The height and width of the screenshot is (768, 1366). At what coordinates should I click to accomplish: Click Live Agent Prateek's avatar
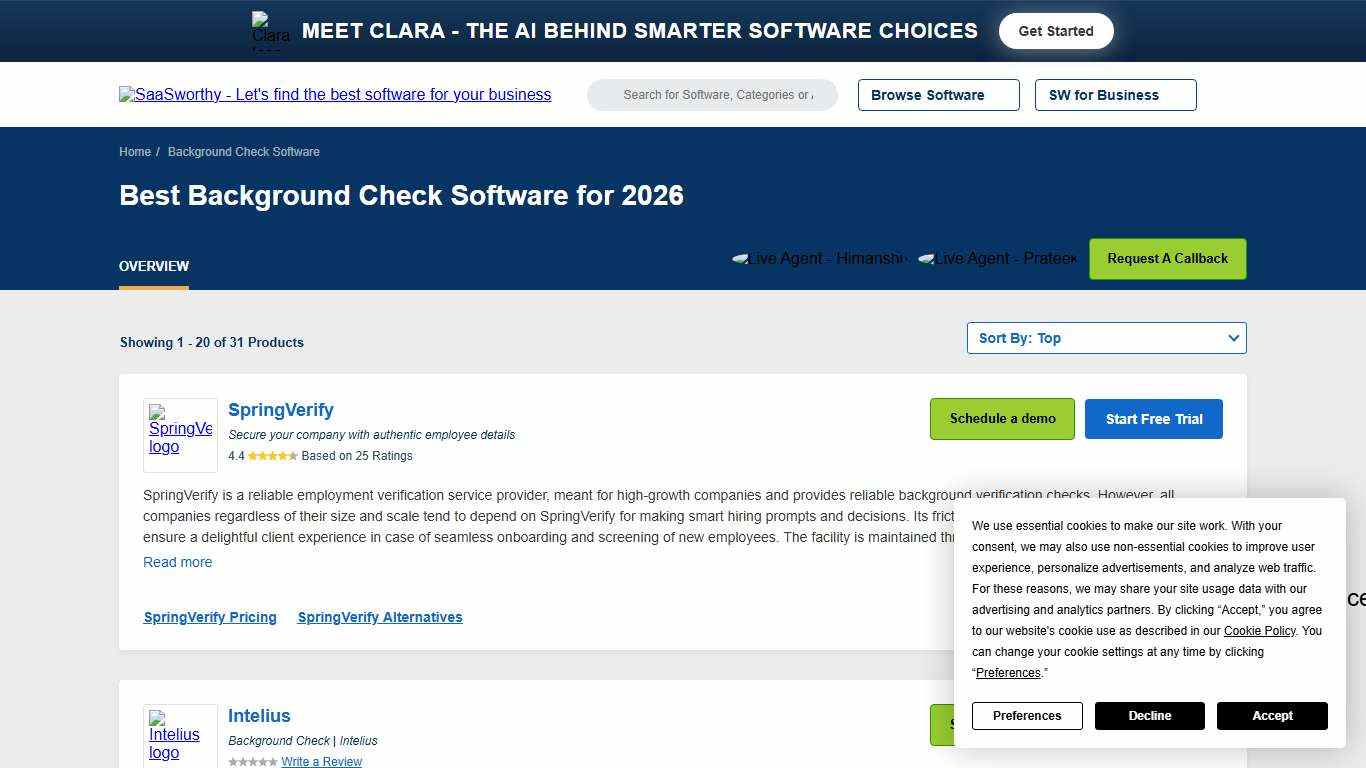point(930,258)
